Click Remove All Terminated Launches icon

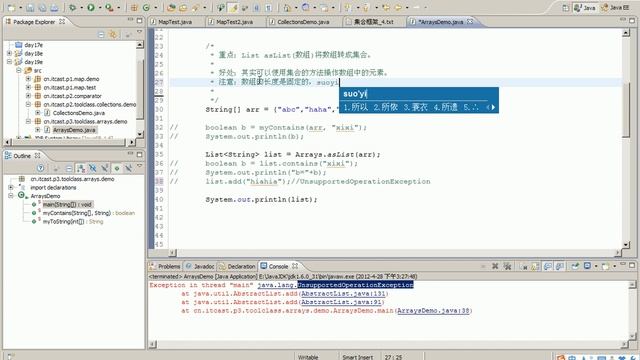(507, 266)
